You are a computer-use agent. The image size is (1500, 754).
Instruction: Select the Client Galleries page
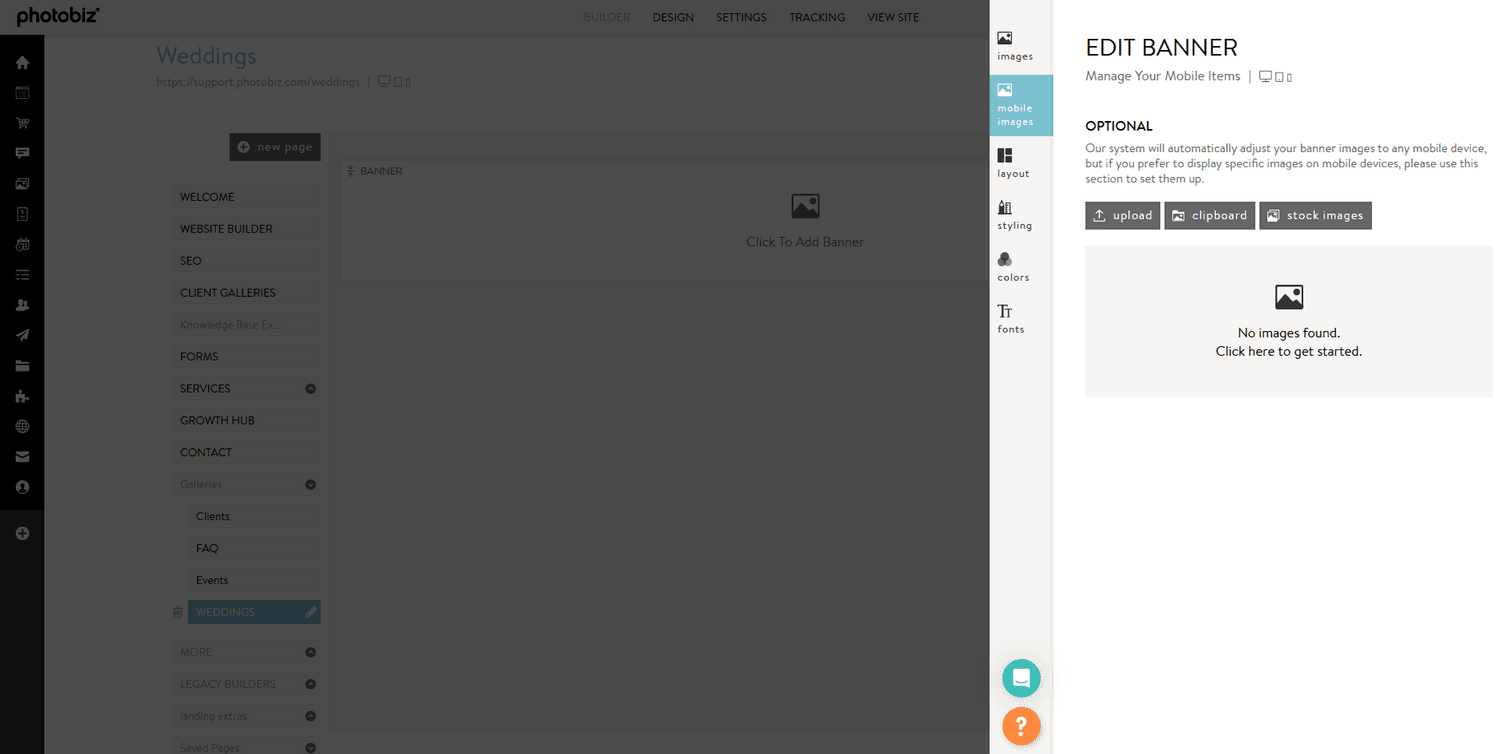[228, 293]
